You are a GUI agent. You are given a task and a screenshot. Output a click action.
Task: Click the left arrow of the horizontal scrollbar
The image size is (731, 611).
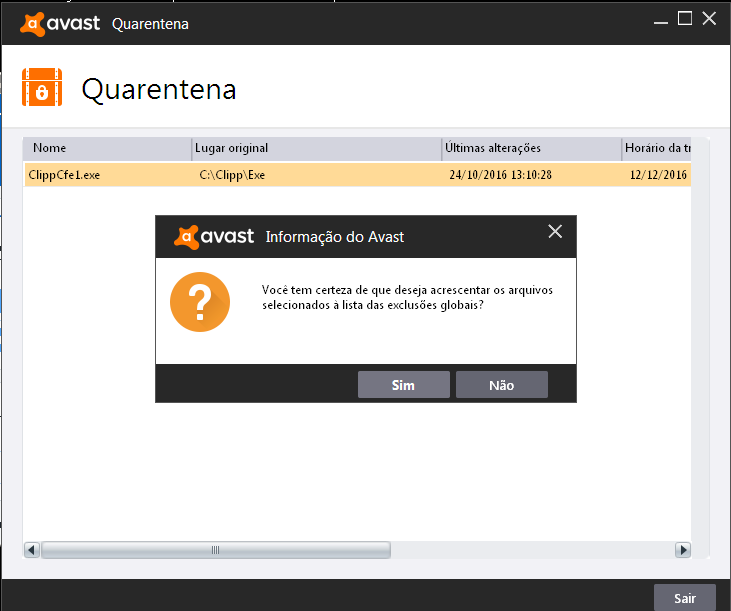[x=31, y=550]
